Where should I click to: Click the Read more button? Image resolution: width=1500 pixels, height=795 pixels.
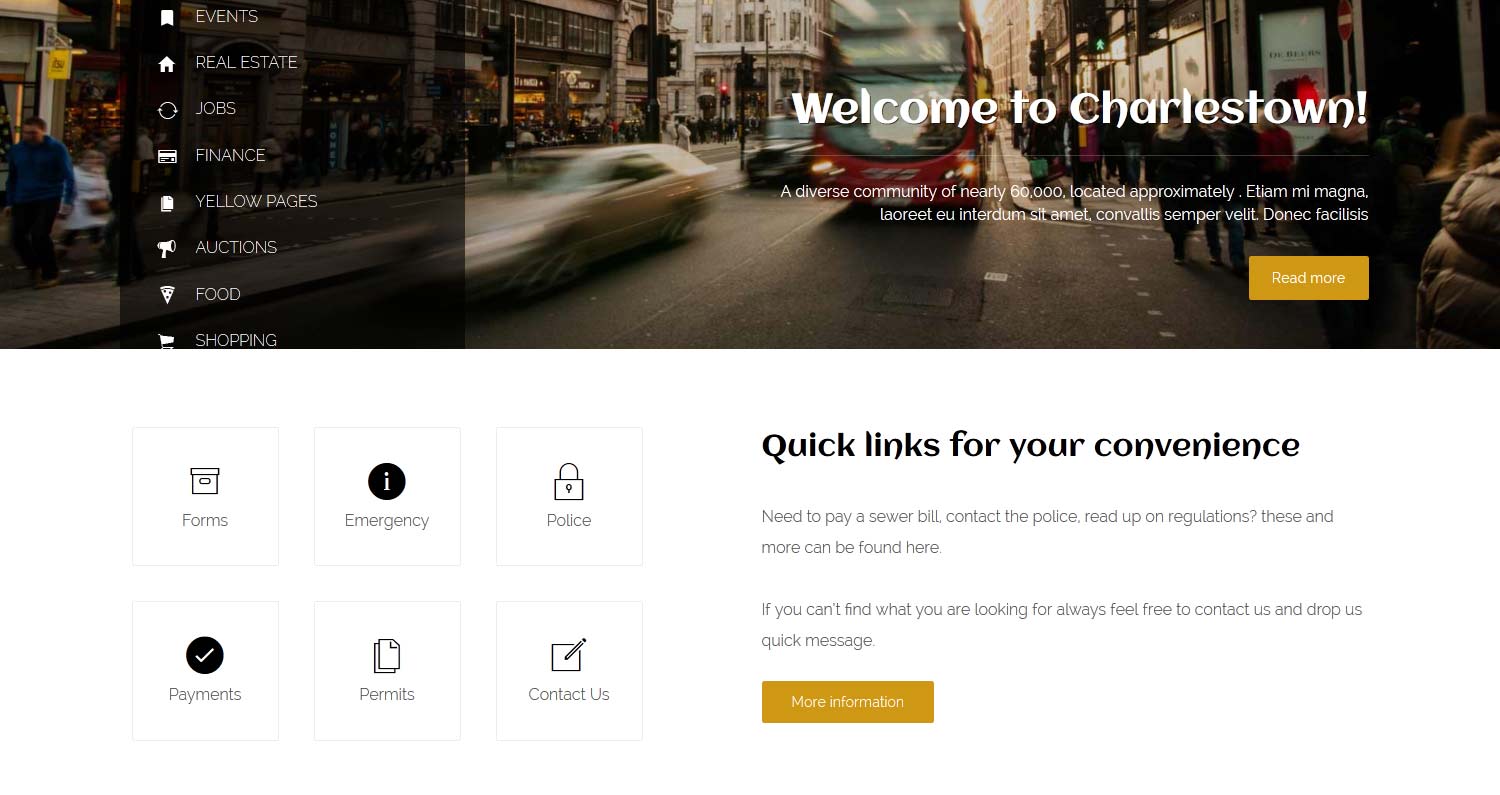(x=1308, y=278)
